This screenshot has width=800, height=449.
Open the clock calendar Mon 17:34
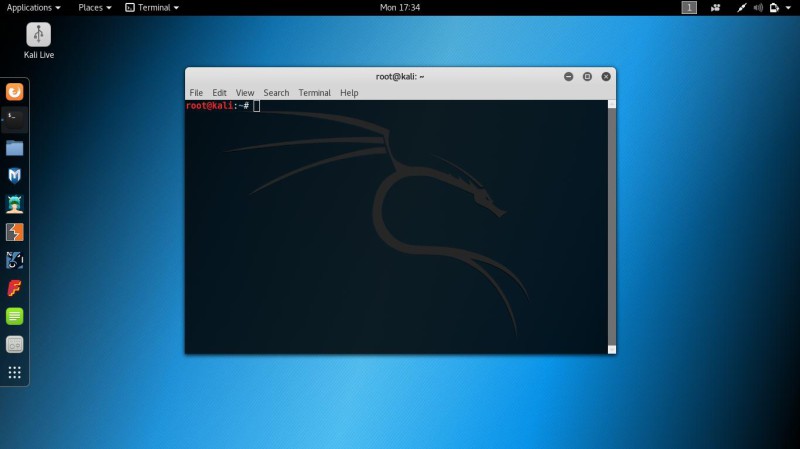[400, 8]
